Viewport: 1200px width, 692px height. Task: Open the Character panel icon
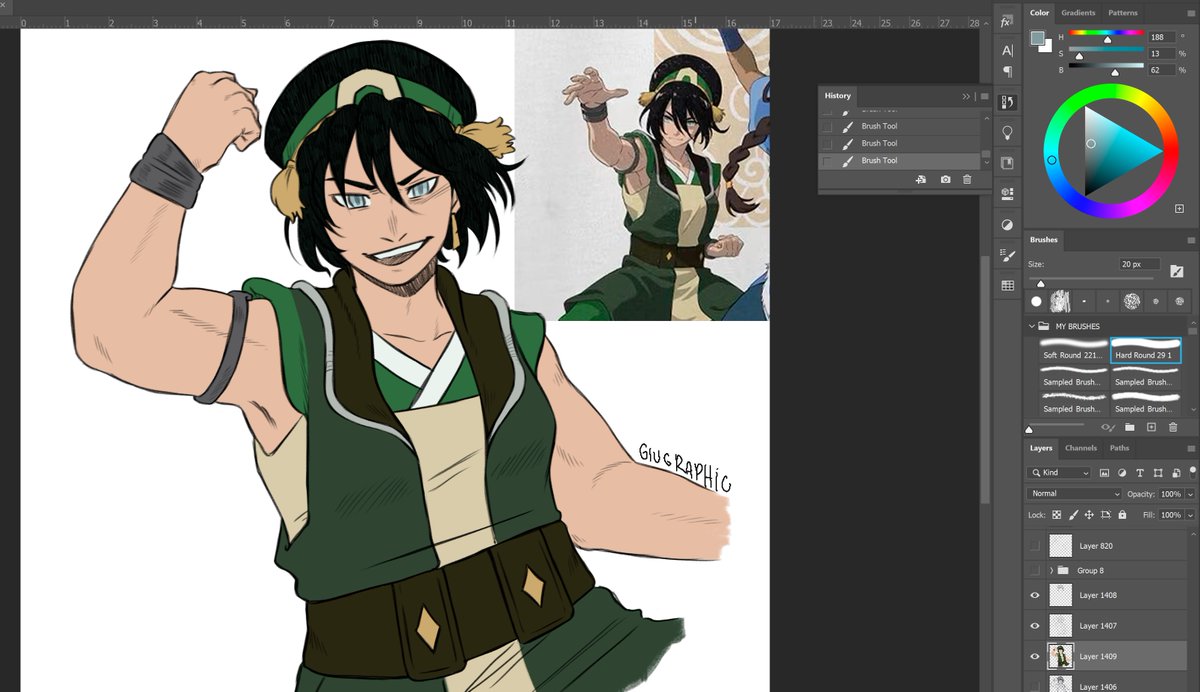coord(1007,50)
